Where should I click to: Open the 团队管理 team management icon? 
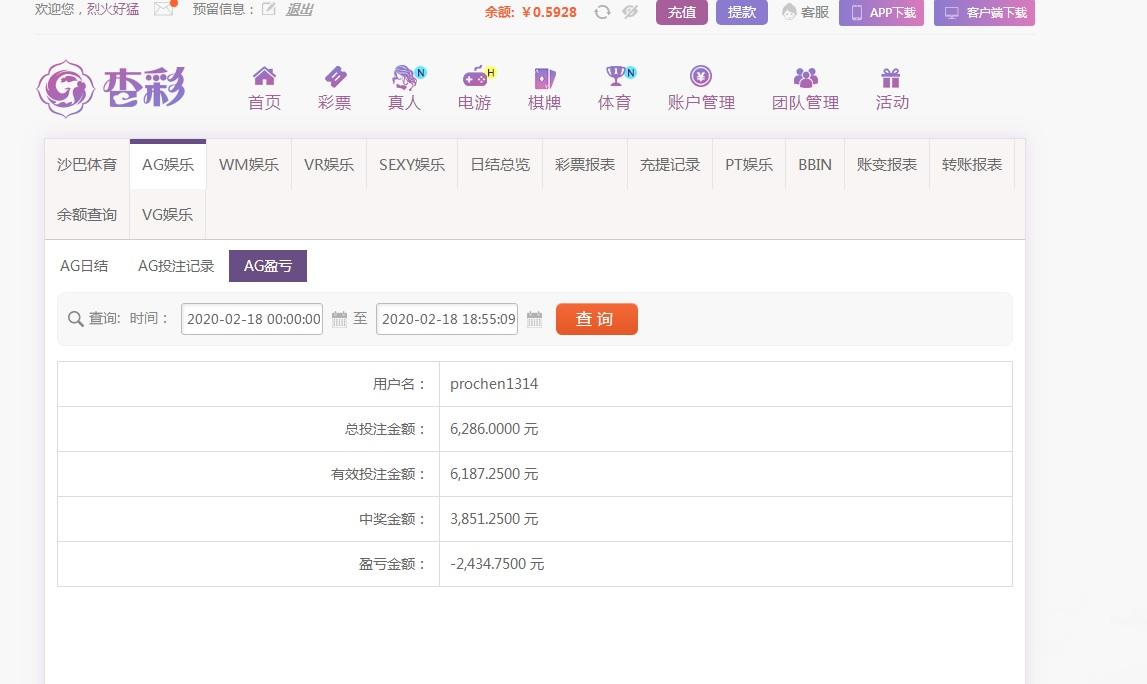[806, 87]
